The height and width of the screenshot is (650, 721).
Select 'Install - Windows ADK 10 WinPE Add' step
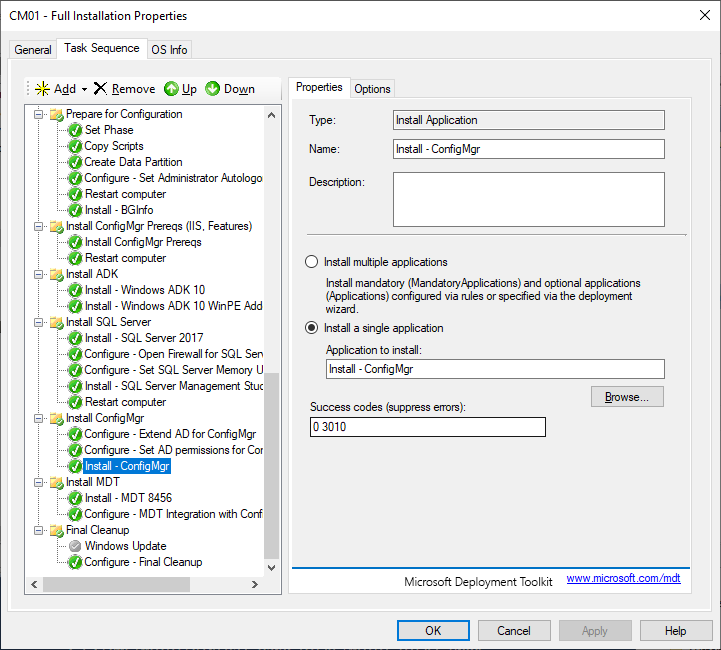click(x=173, y=306)
